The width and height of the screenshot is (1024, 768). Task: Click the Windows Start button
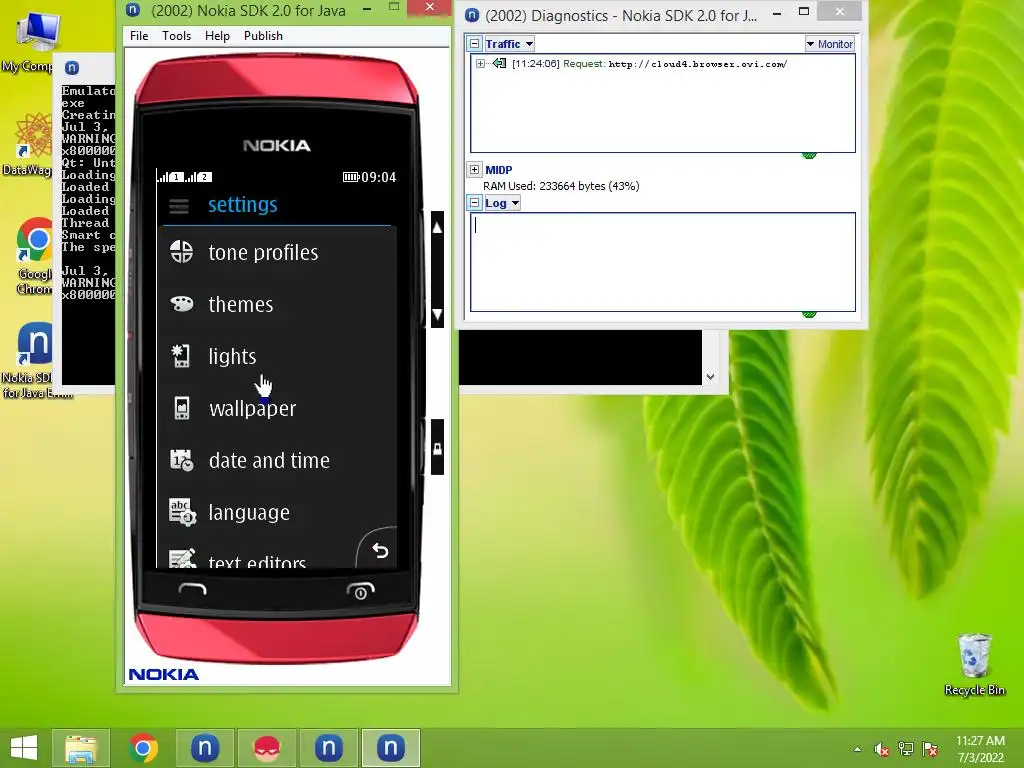coord(24,748)
